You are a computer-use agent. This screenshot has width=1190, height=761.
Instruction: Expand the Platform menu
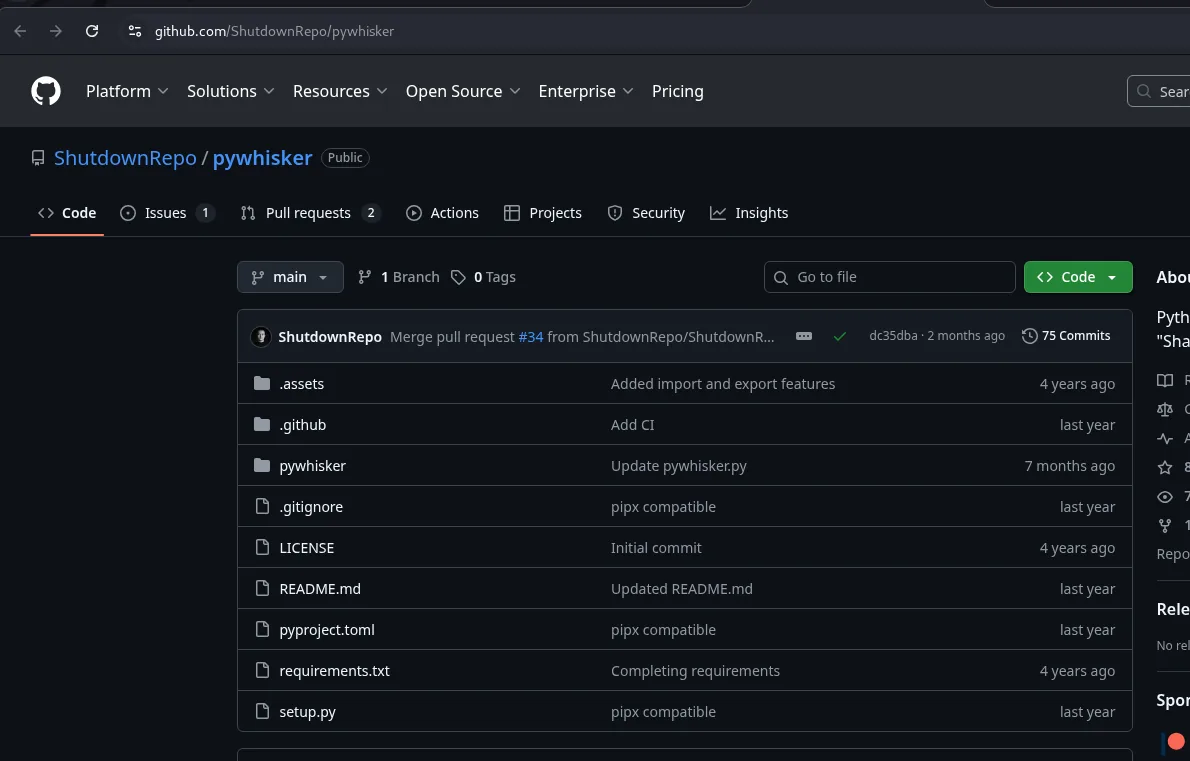click(x=127, y=91)
